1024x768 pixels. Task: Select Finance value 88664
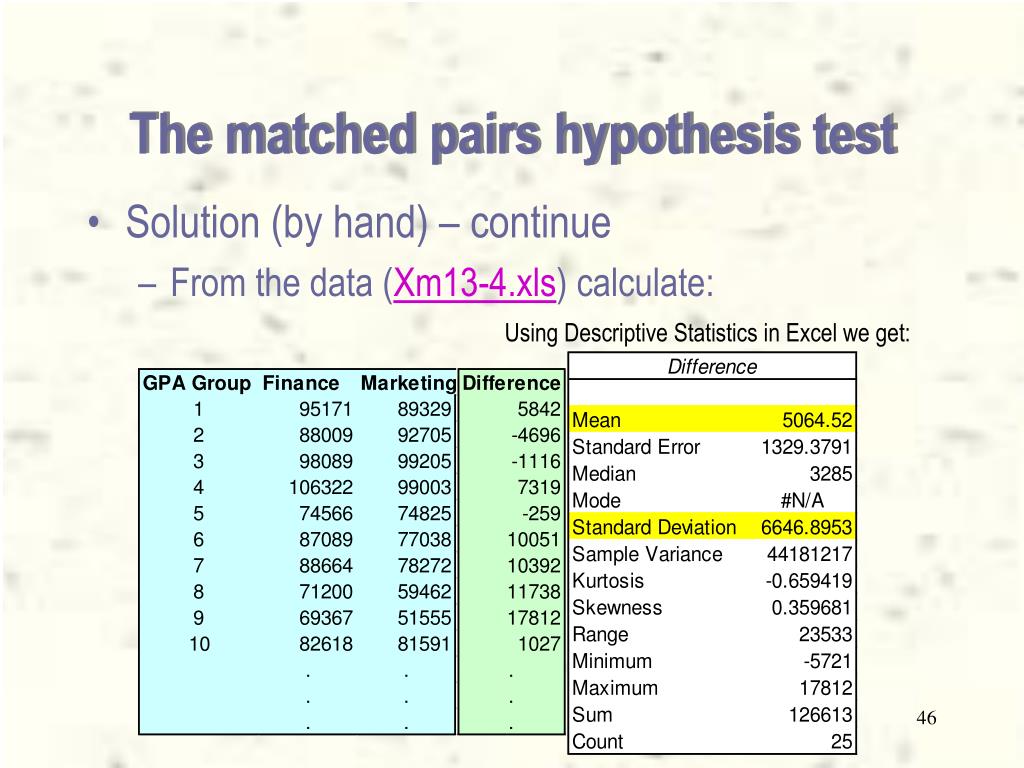coord(326,566)
